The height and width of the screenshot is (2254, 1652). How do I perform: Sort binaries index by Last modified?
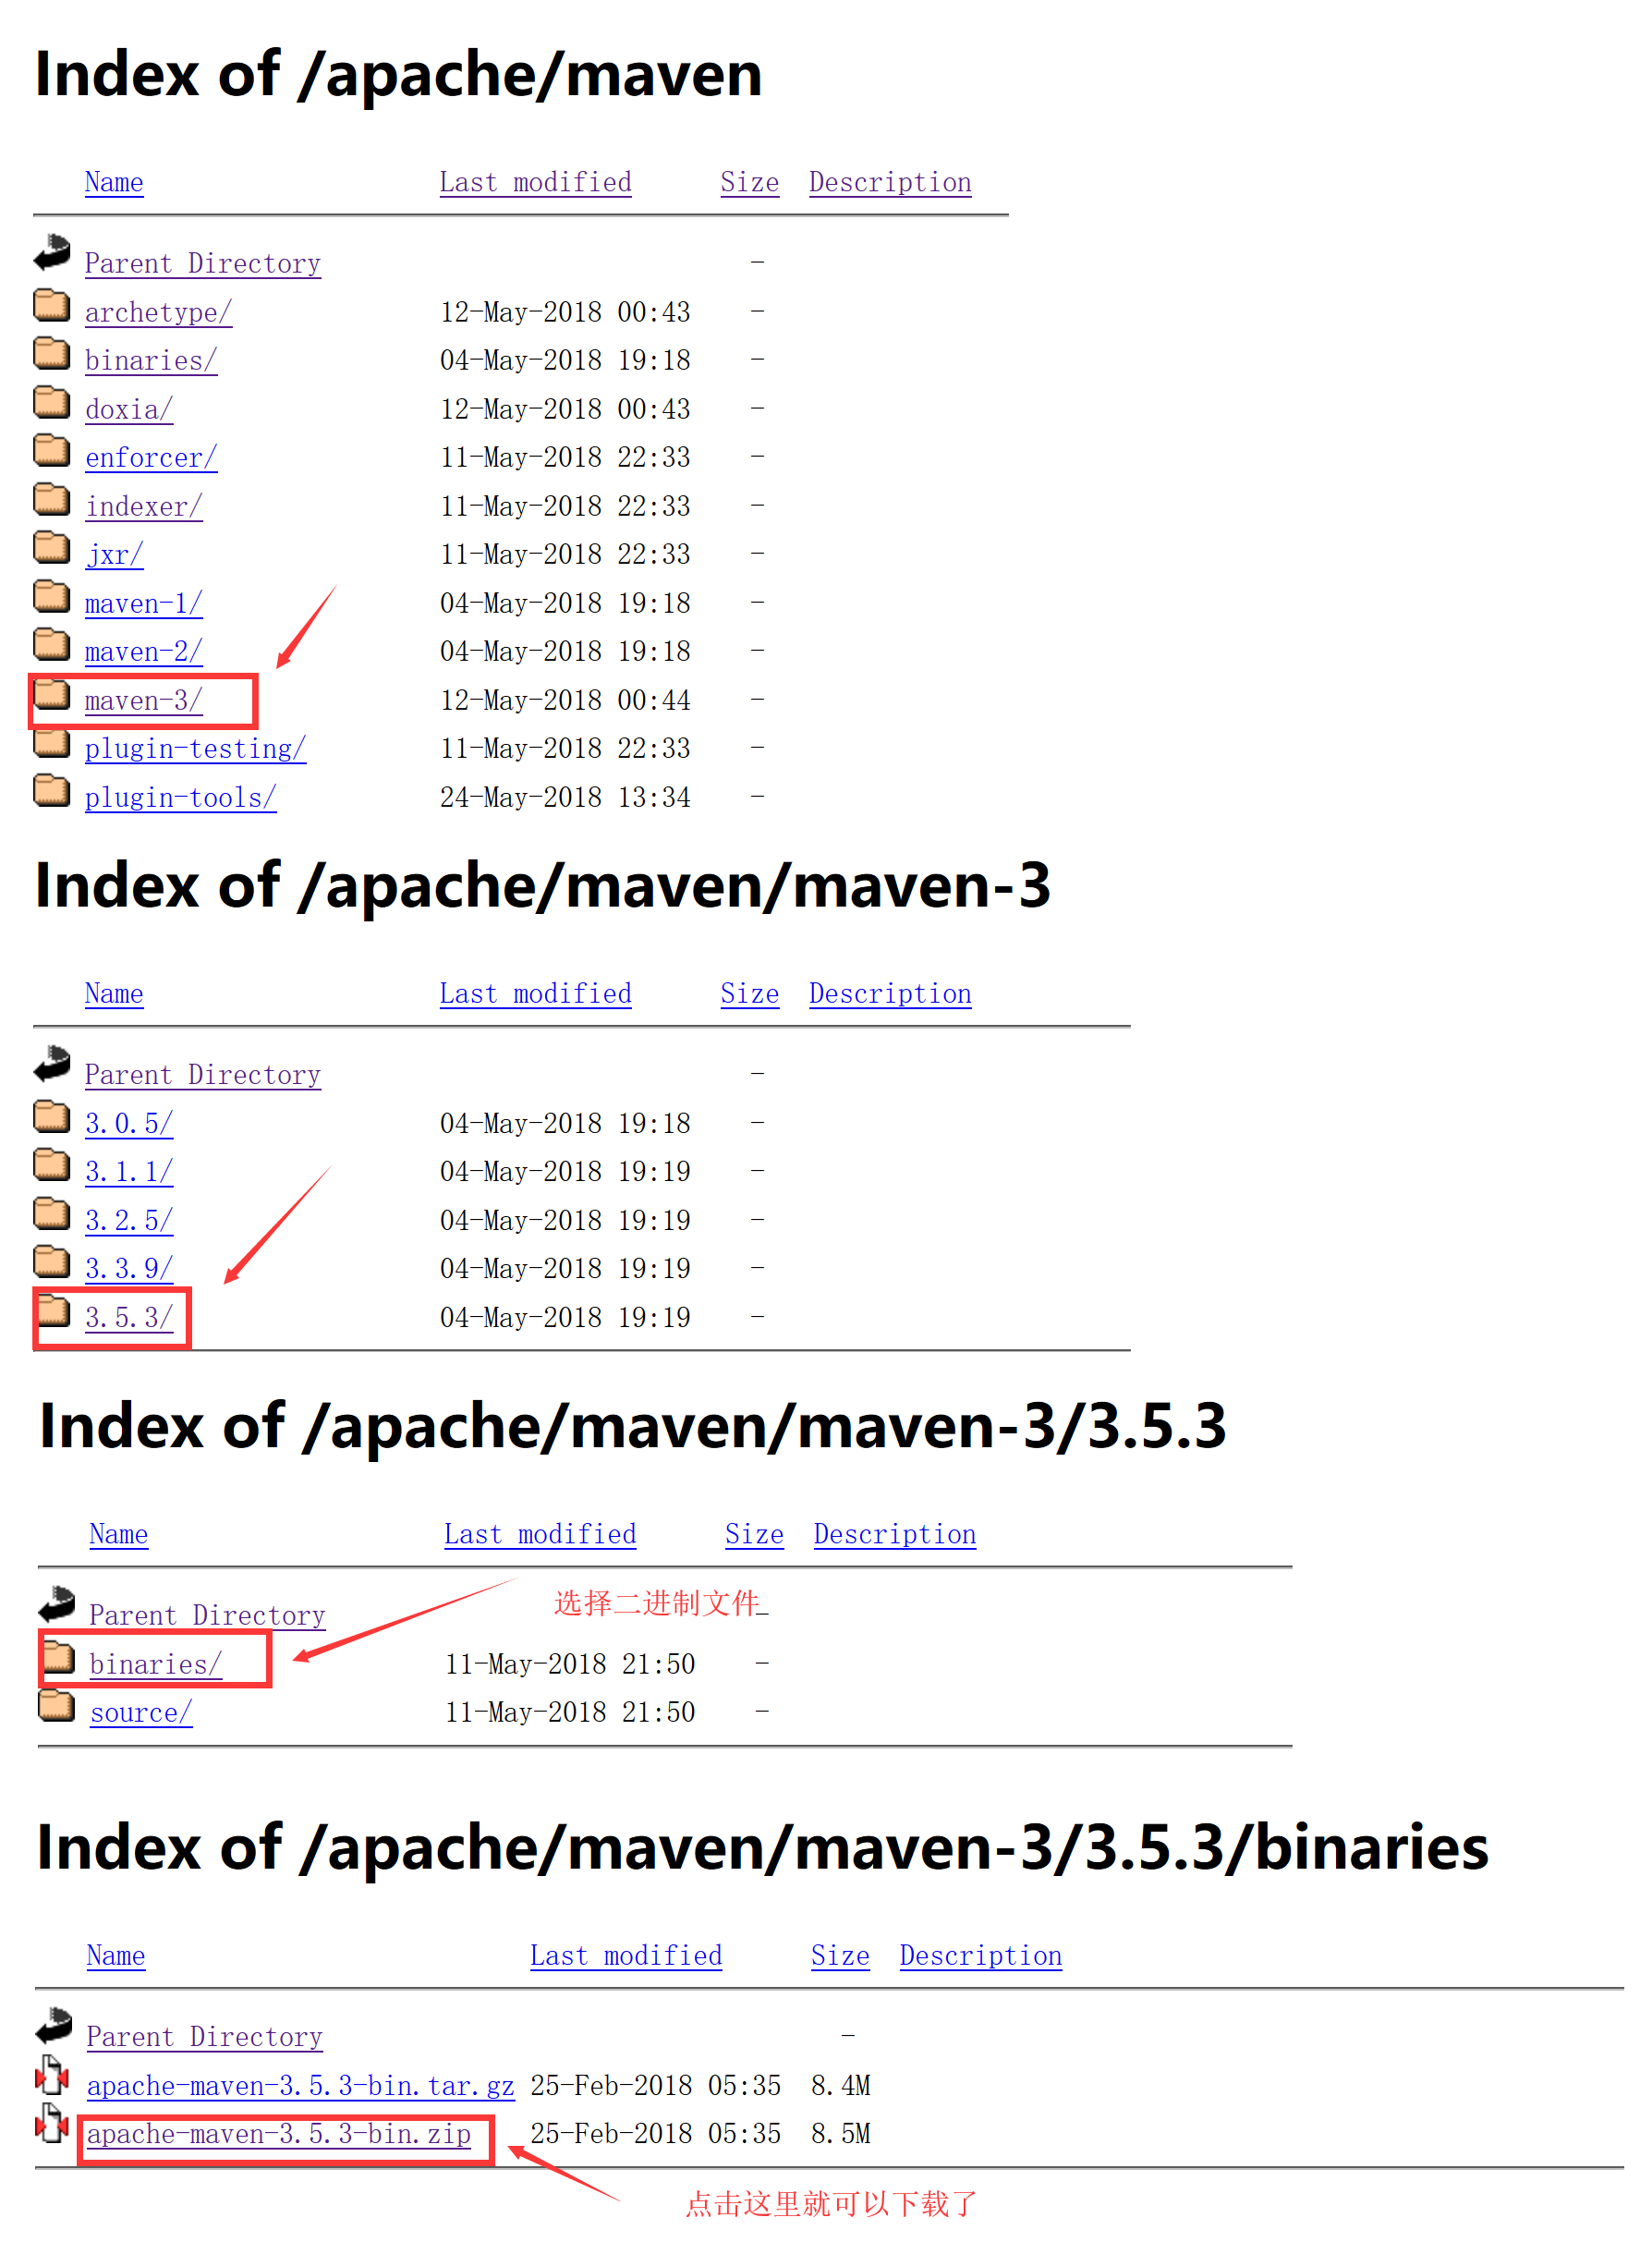coord(625,1956)
